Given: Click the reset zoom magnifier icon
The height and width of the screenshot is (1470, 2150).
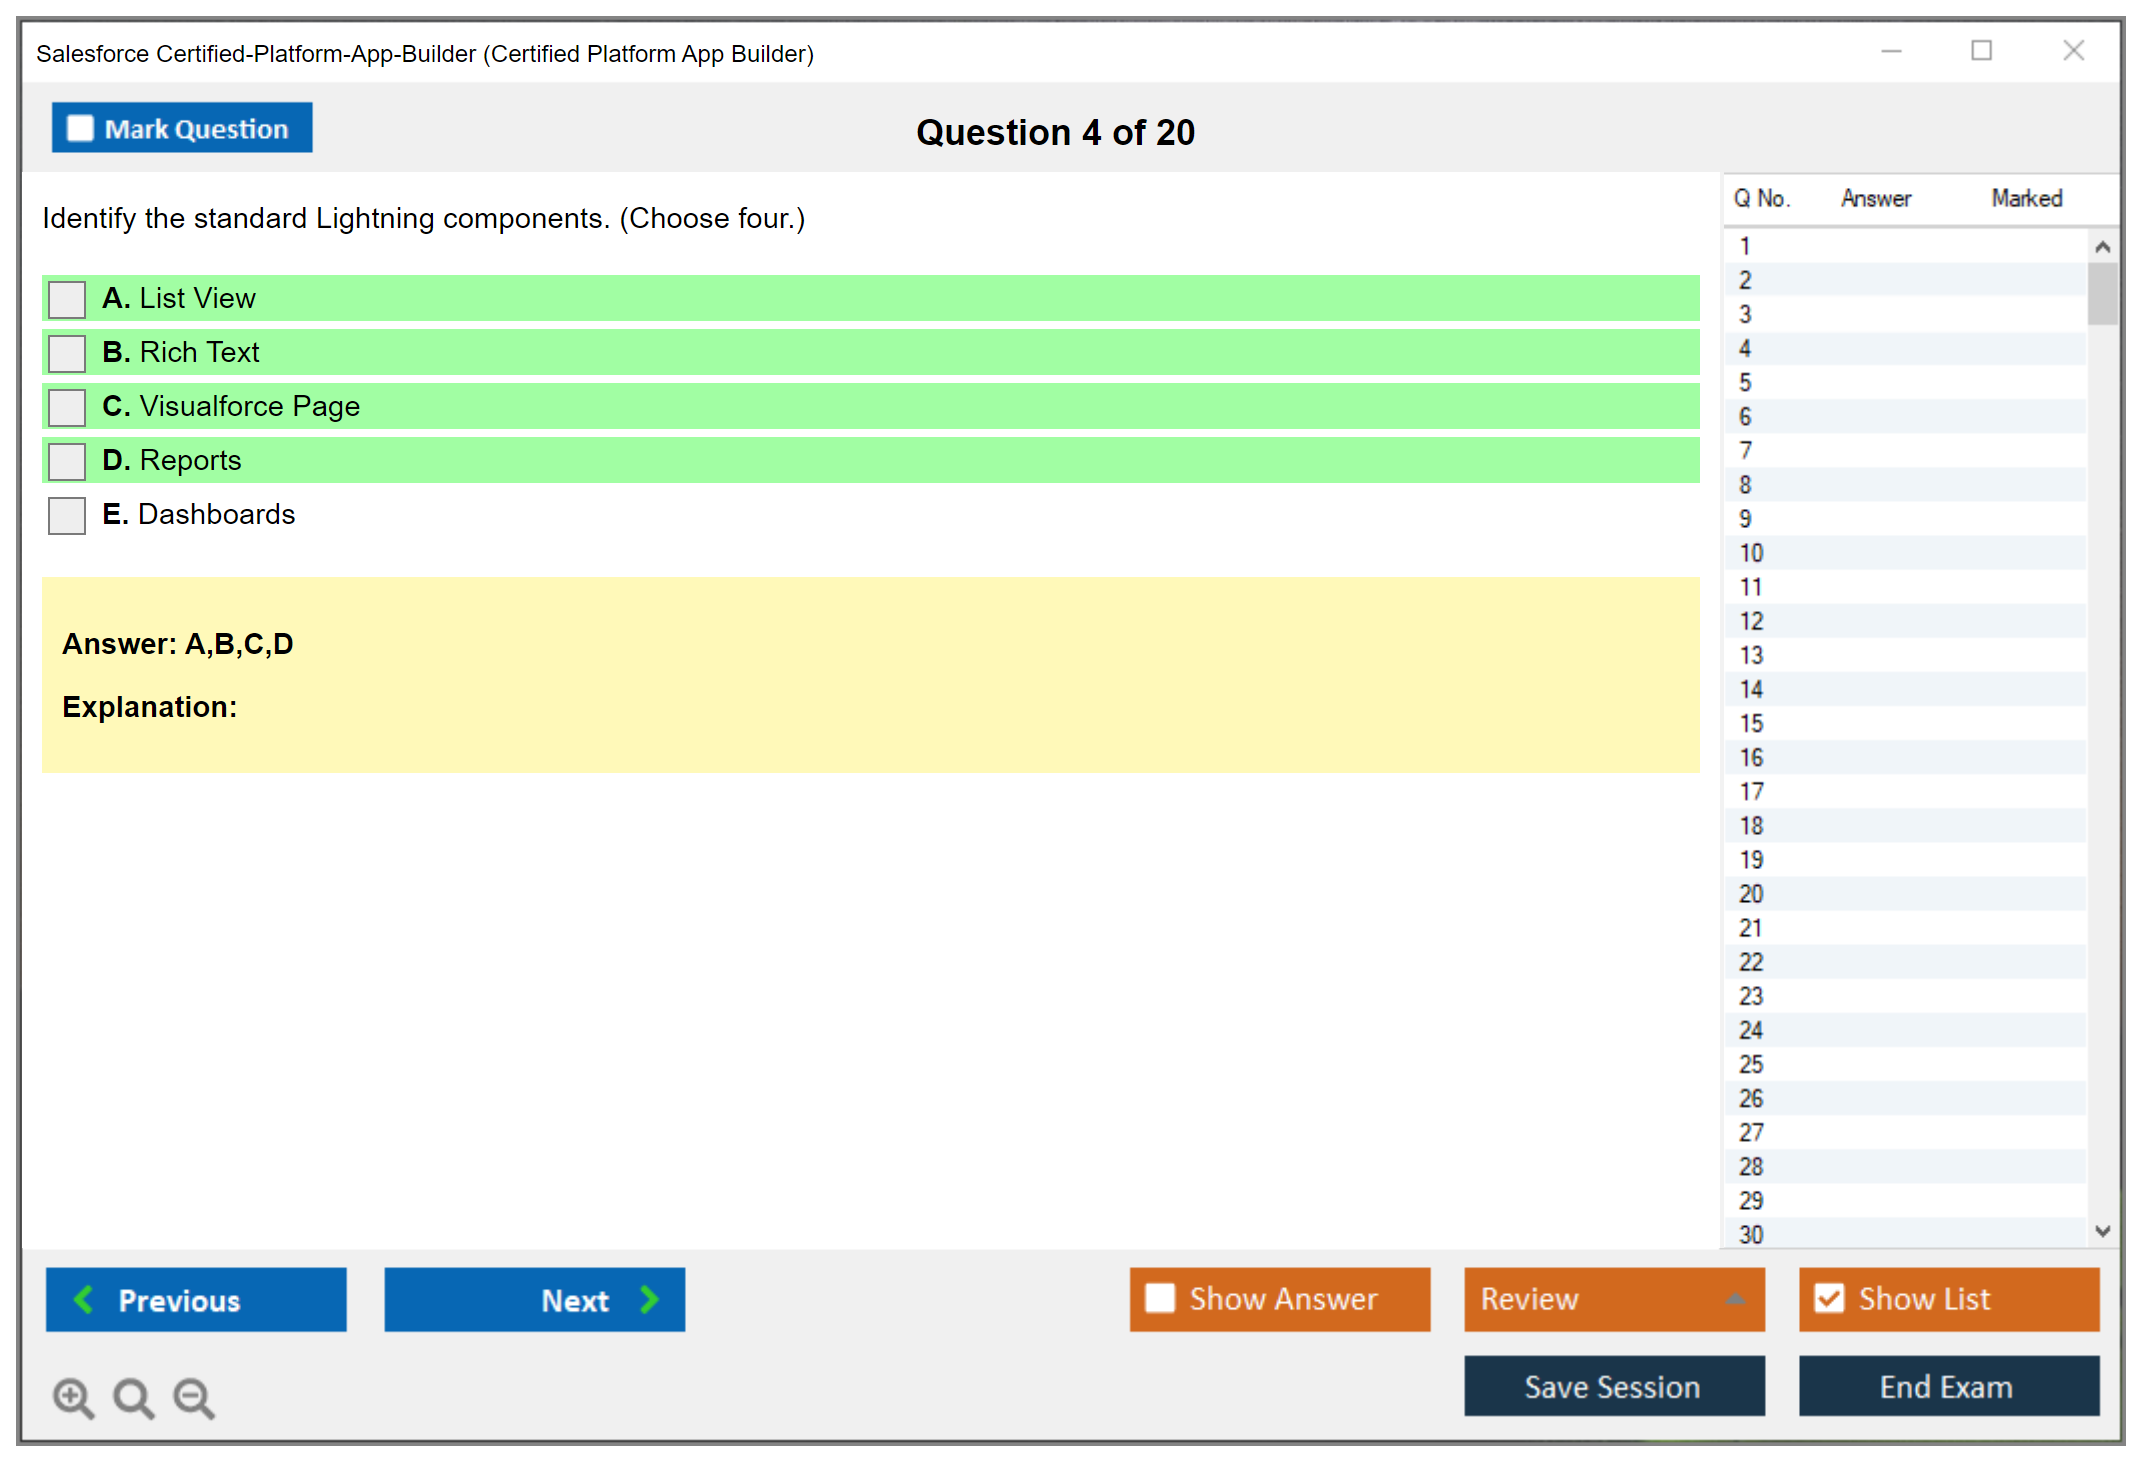Looking at the screenshot, I should (133, 1397).
